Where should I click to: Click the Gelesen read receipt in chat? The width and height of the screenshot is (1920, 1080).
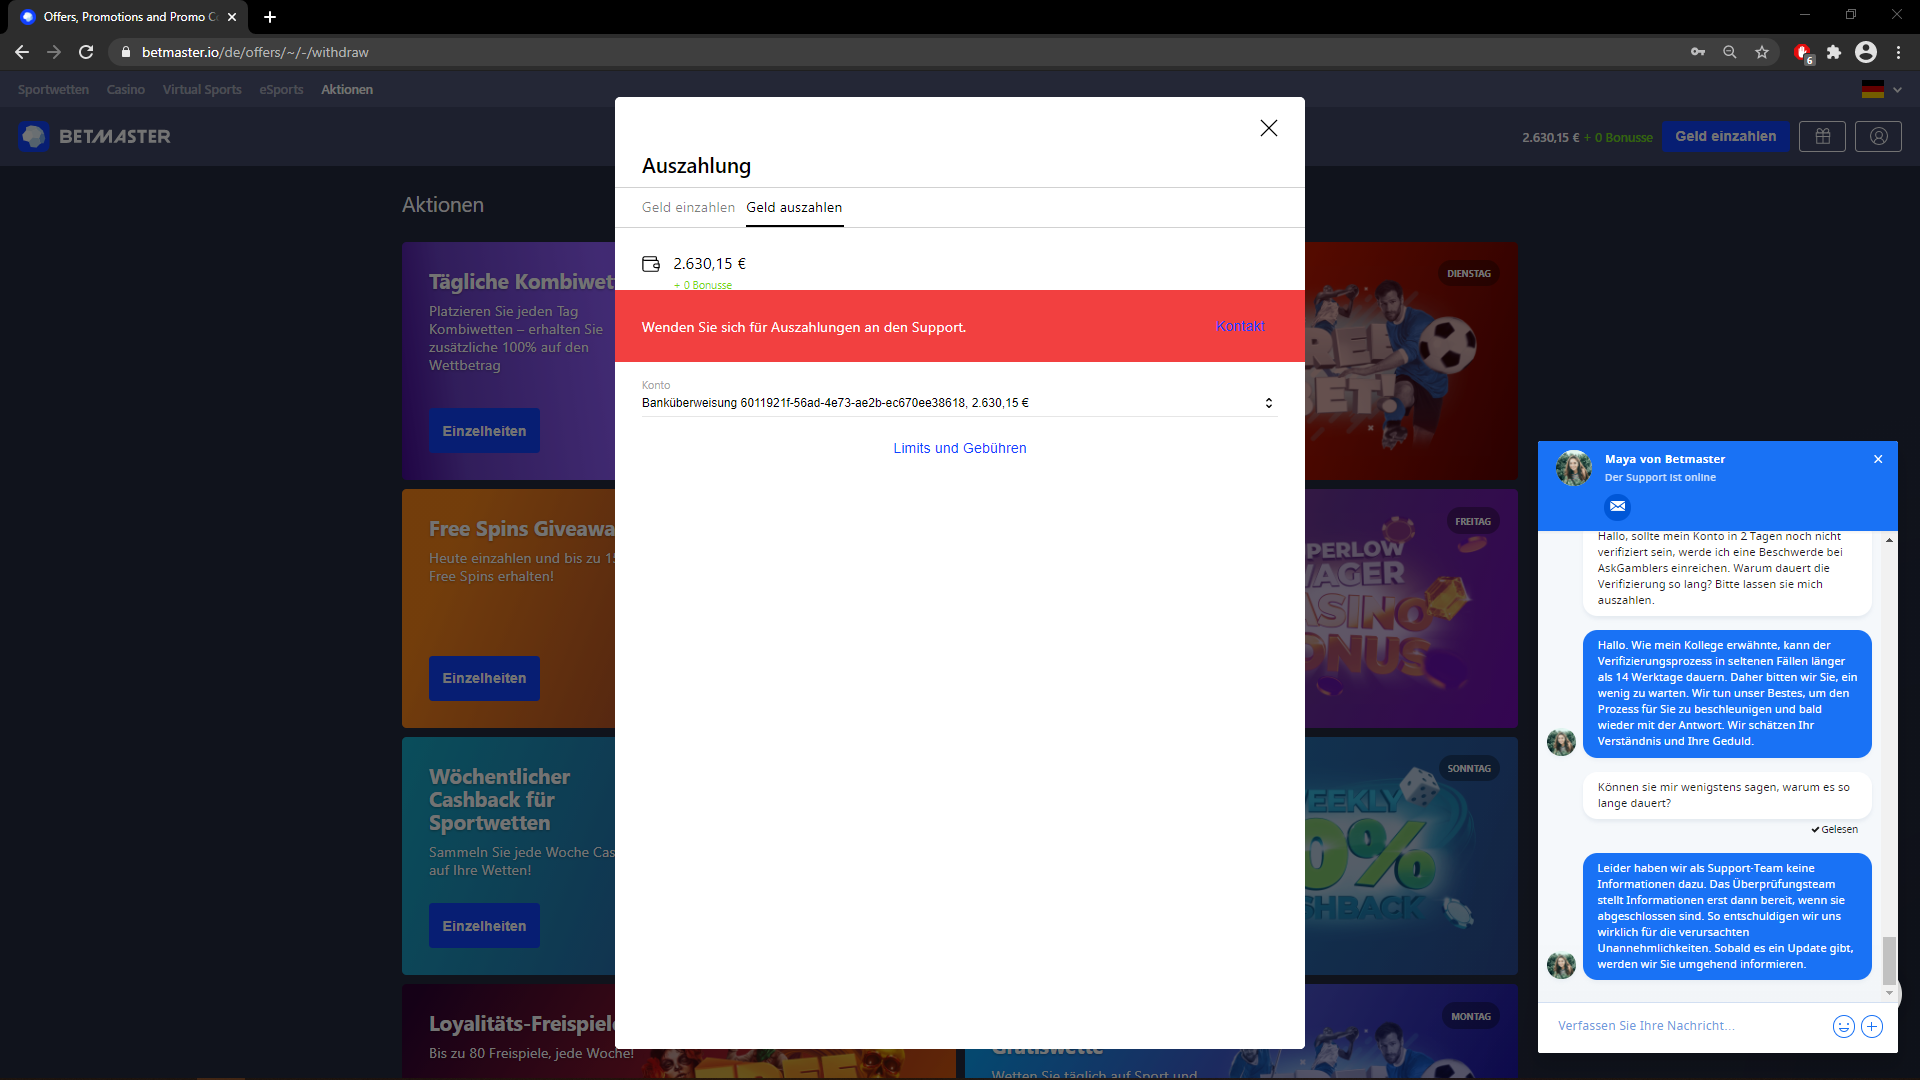click(x=1834, y=829)
